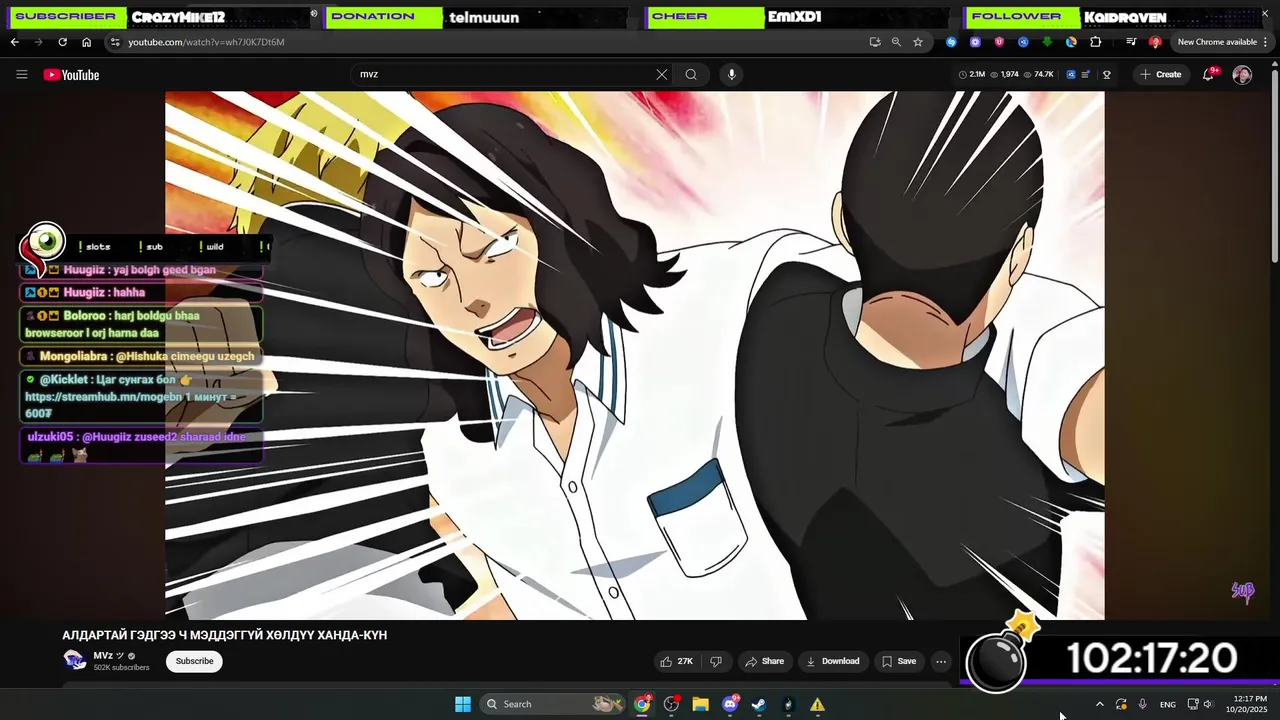This screenshot has height=720, width=1280.
Task: Go to YouTube home via logo
Action: coord(71,74)
